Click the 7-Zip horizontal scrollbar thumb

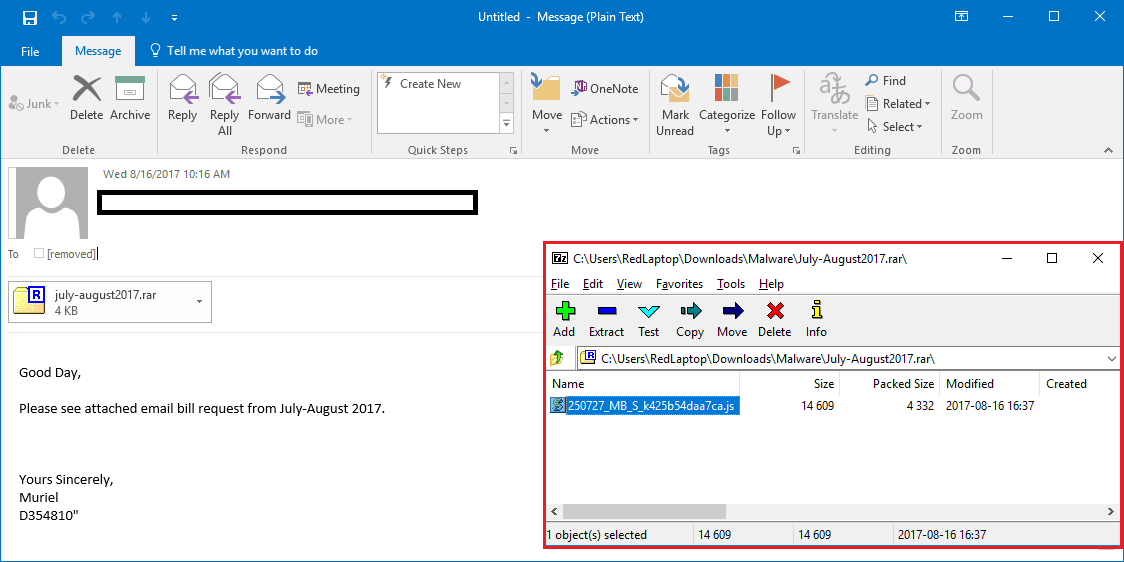644,511
